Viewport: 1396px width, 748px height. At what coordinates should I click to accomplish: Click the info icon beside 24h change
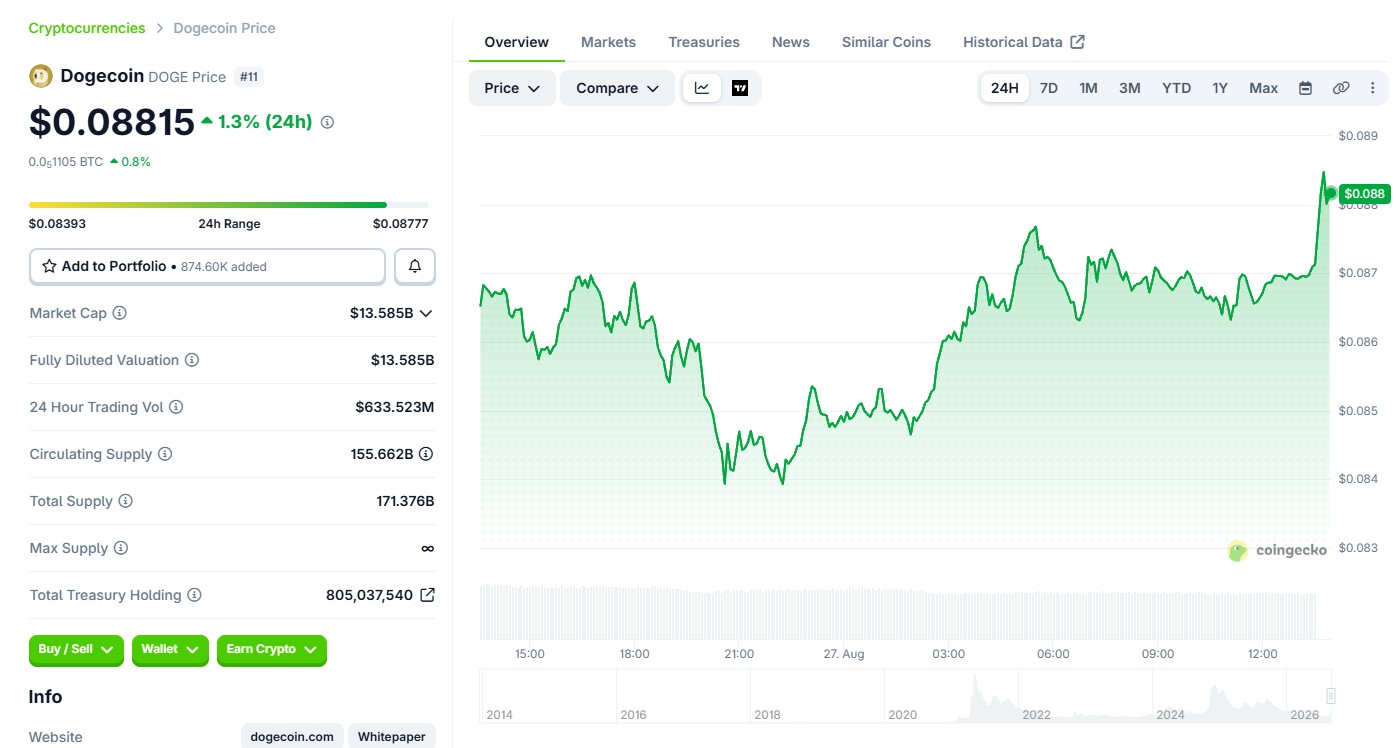[327, 122]
